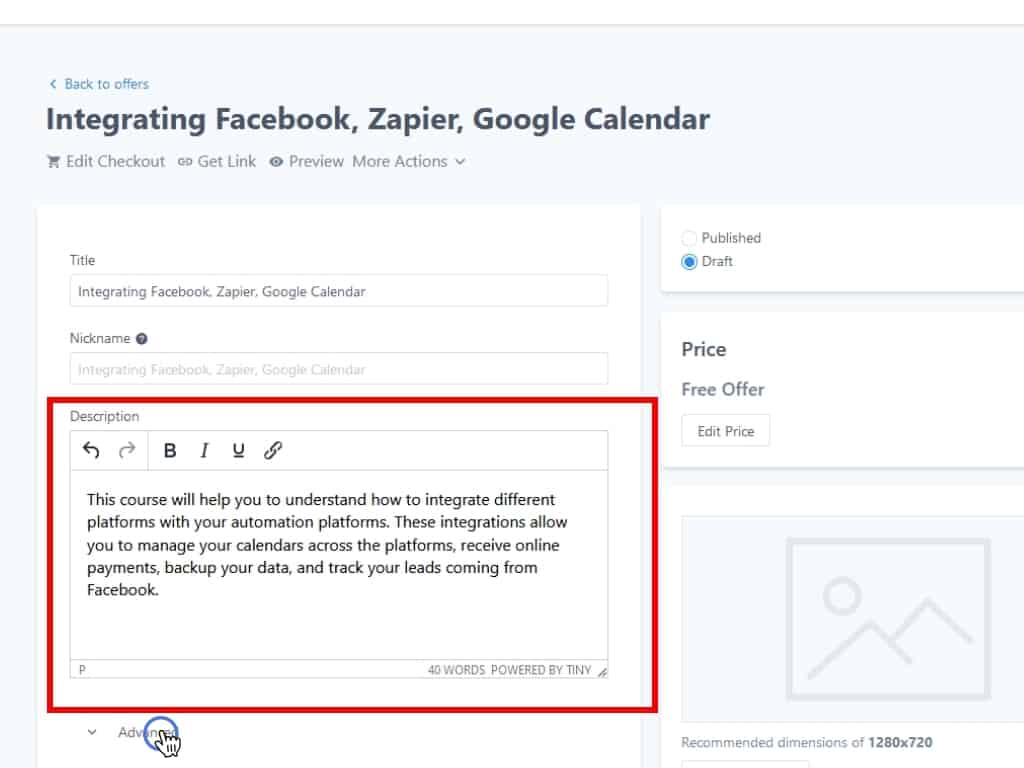The height and width of the screenshot is (768, 1024).
Task: Click the Edit Price button
Action: click(725, 431)
